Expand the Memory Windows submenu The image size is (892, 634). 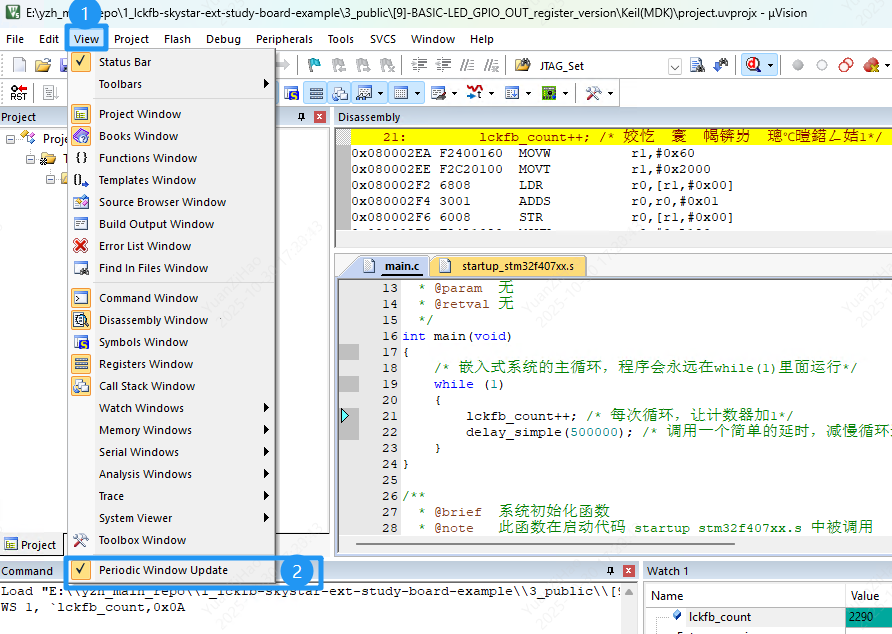click(145, 430)
